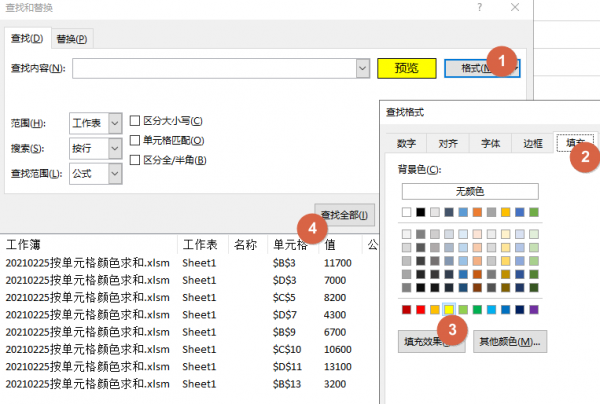Screen dimensions: 600x404
Task: Sort results by 工作表 column header
Action: pyautogui.click(x=203, y=244)
